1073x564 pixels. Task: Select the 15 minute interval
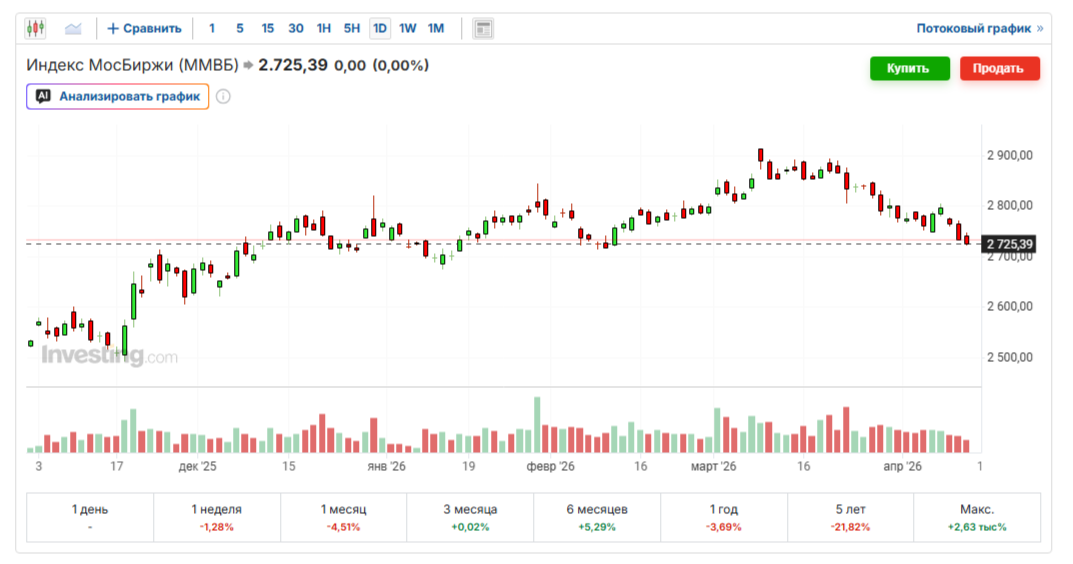(x=268, y=28)
